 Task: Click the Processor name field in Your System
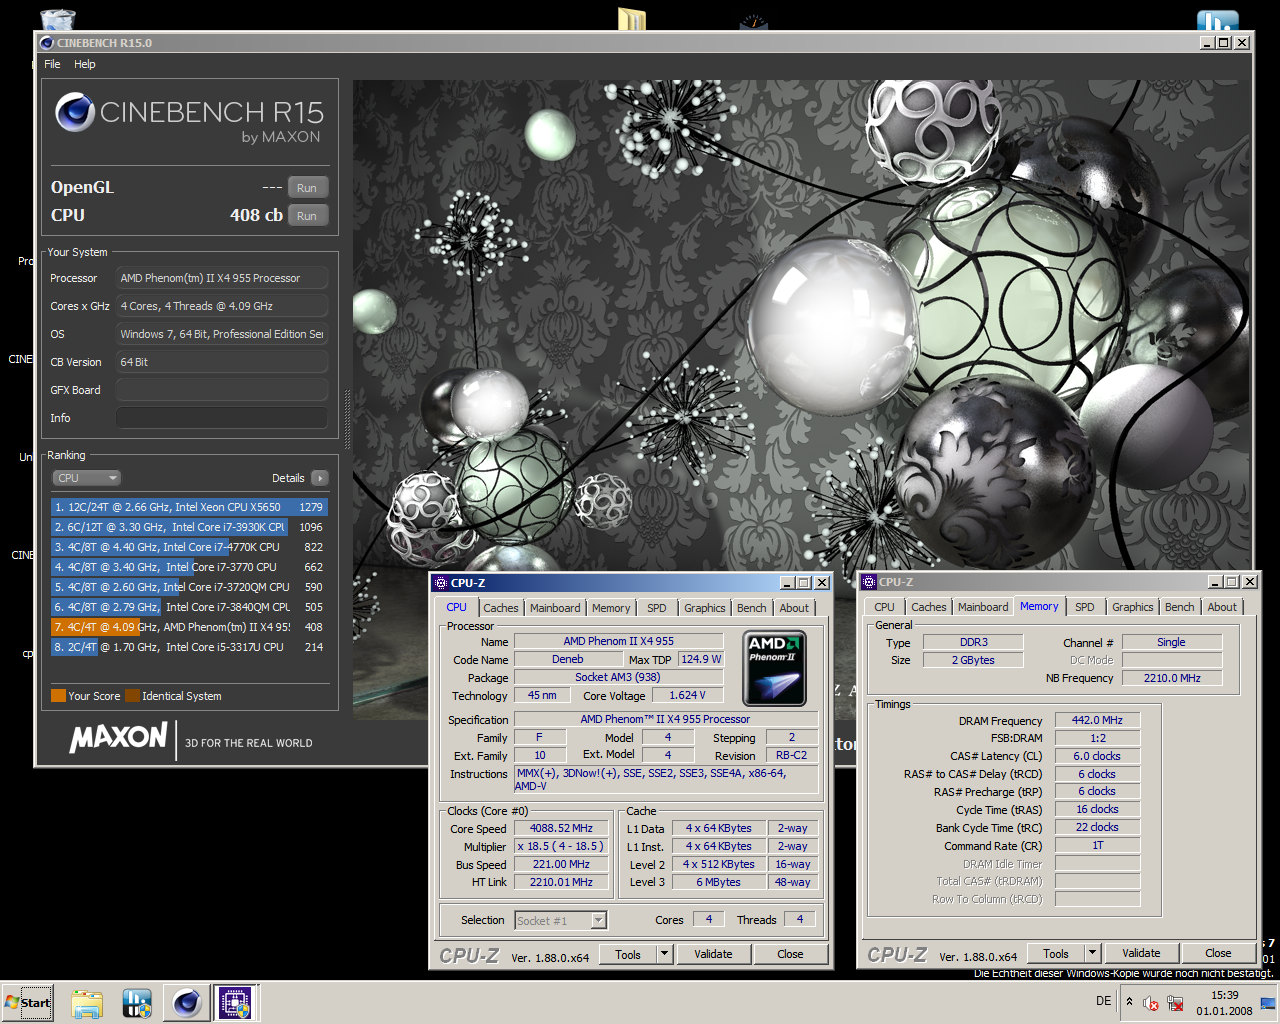[x=222, y=278]
